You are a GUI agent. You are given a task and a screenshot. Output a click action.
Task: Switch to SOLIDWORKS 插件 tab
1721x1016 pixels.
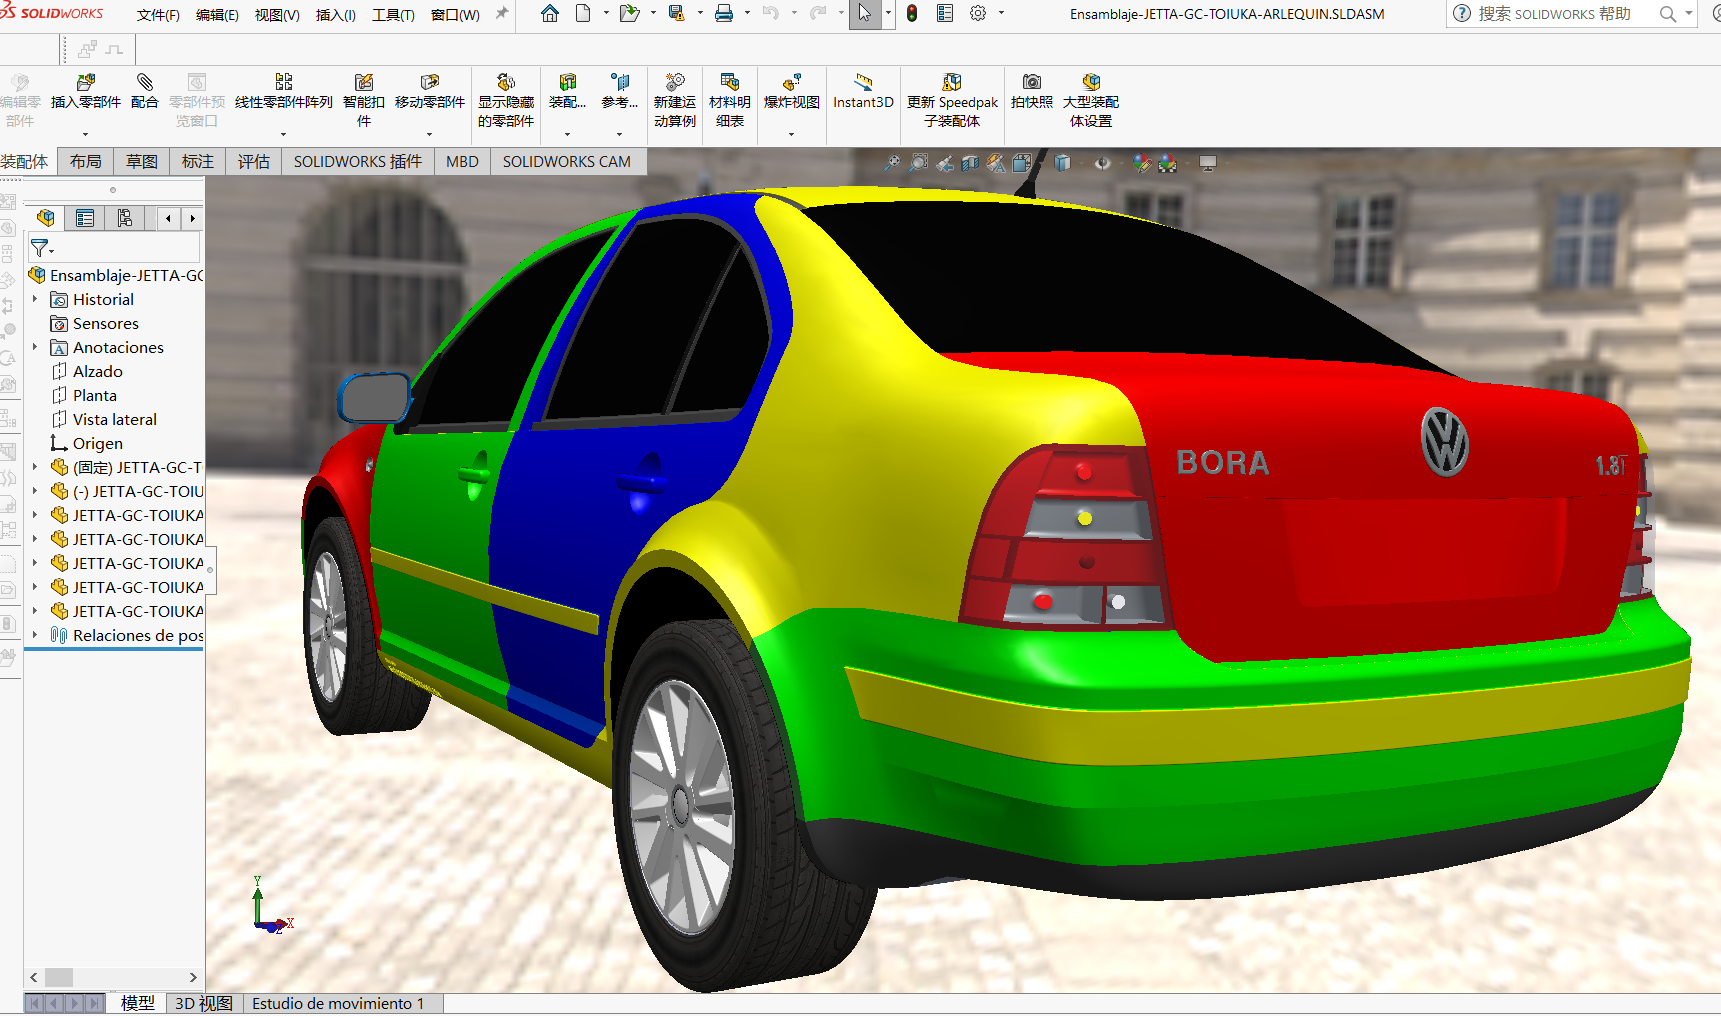coord(358,161)
